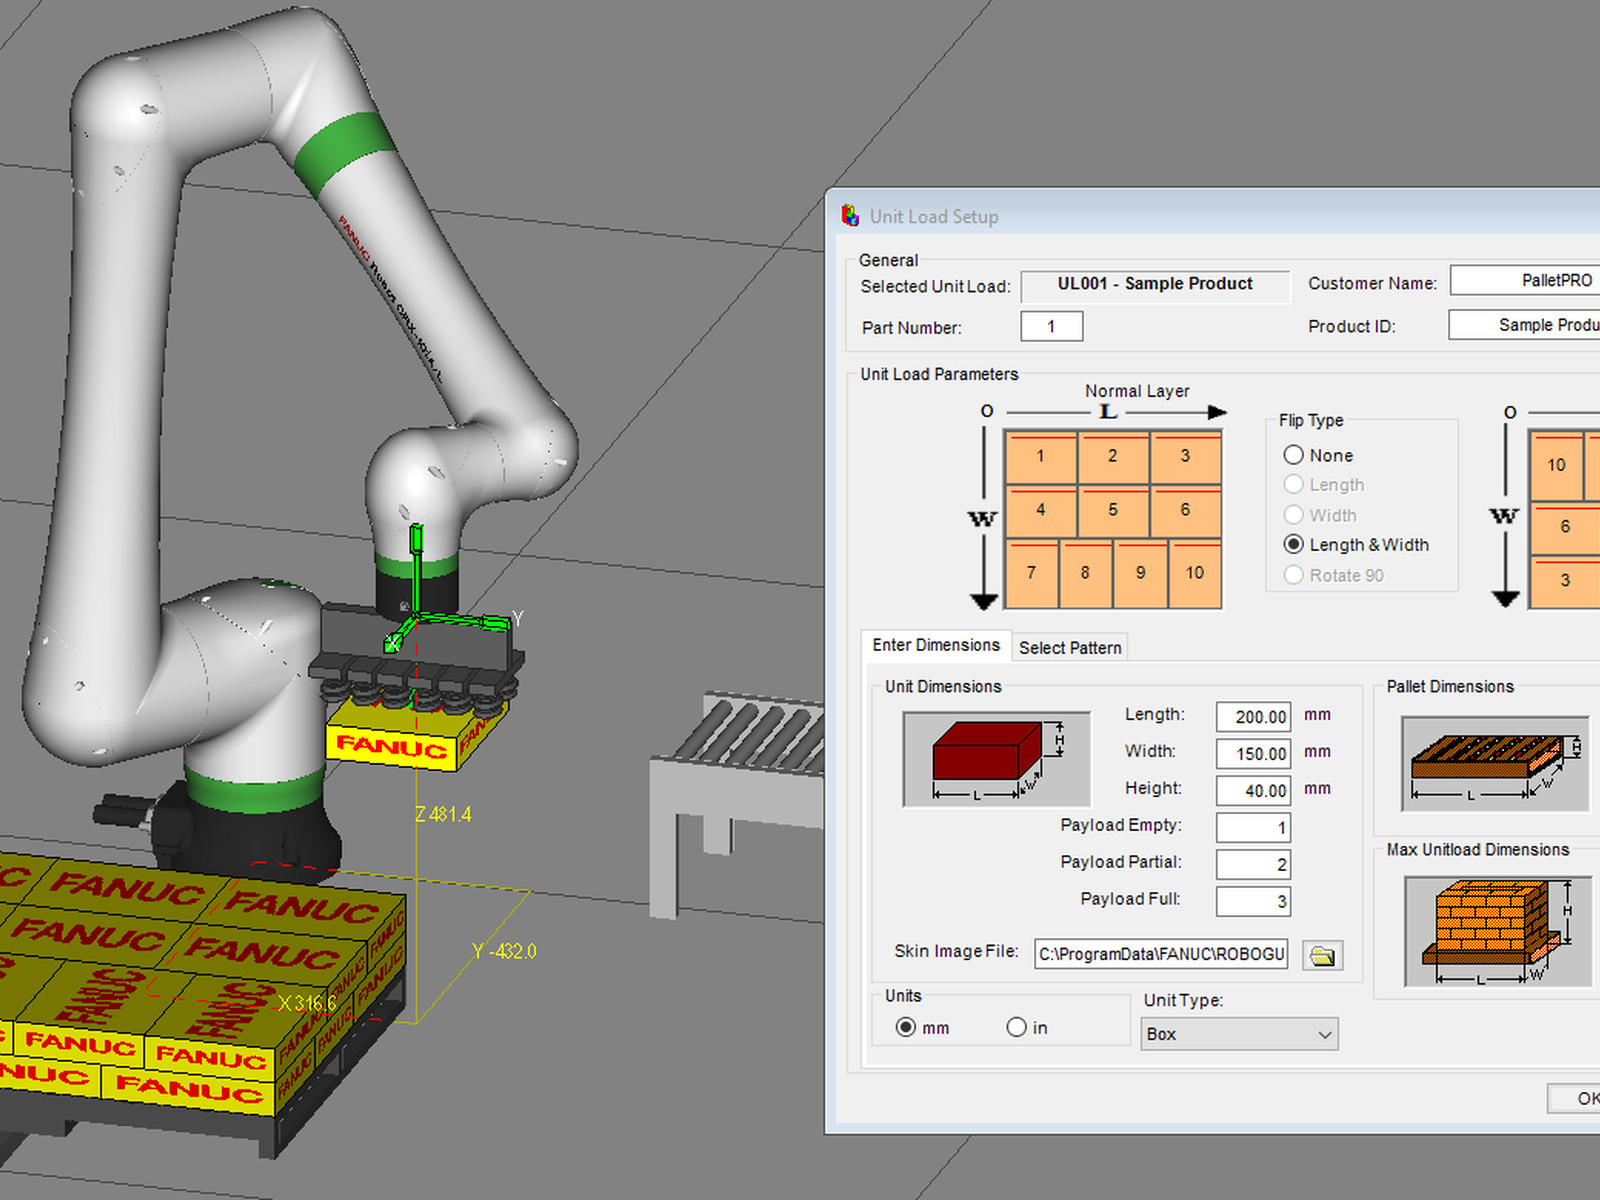Switch to the Select Pattern tab
Screen dimensions: 1600x1200
1070,648
